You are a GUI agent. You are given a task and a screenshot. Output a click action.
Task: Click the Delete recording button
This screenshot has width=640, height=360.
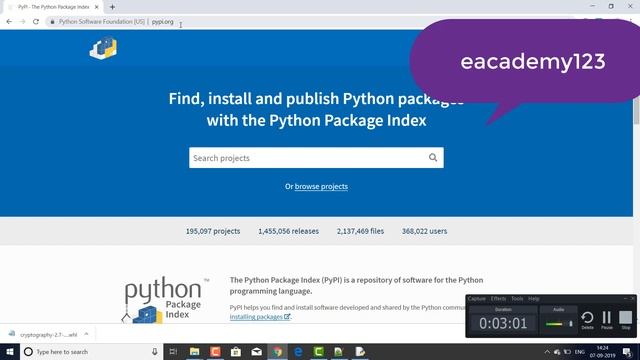click(x=587, y=320)
